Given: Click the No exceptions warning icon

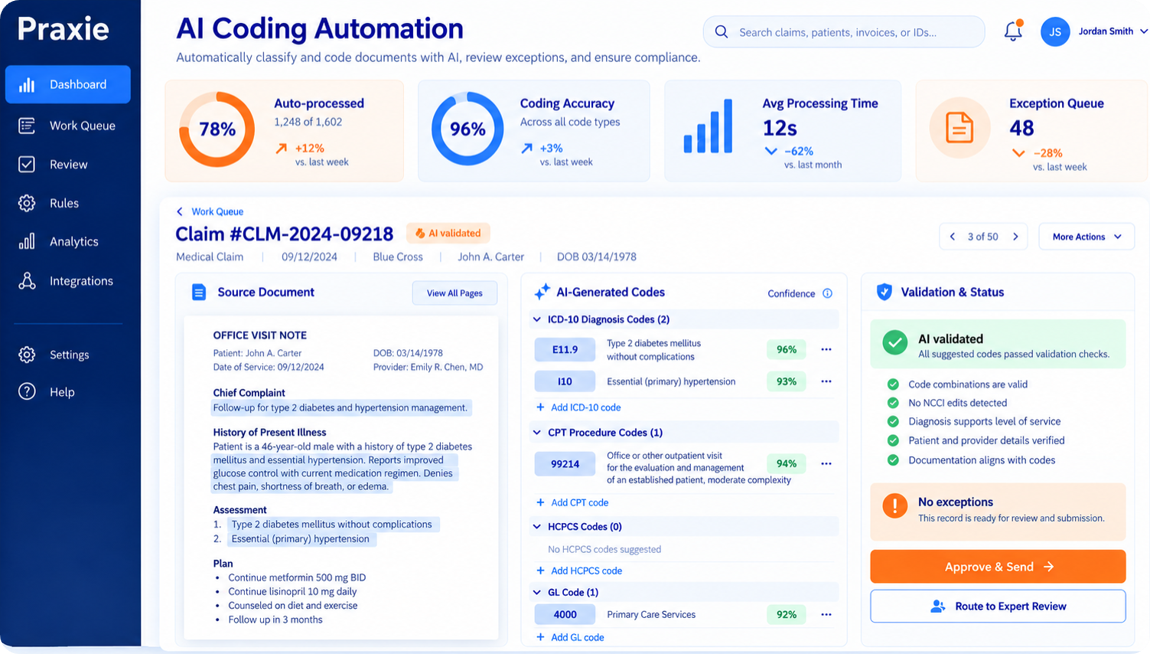Looking at the screenshot, I should pyautogui.click(x=895, y=505).
